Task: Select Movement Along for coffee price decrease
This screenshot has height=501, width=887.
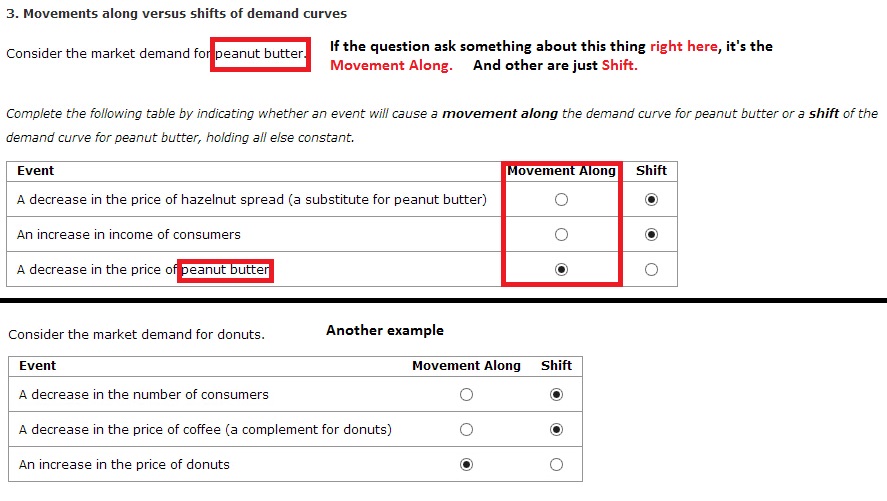Action: (466, 430)
